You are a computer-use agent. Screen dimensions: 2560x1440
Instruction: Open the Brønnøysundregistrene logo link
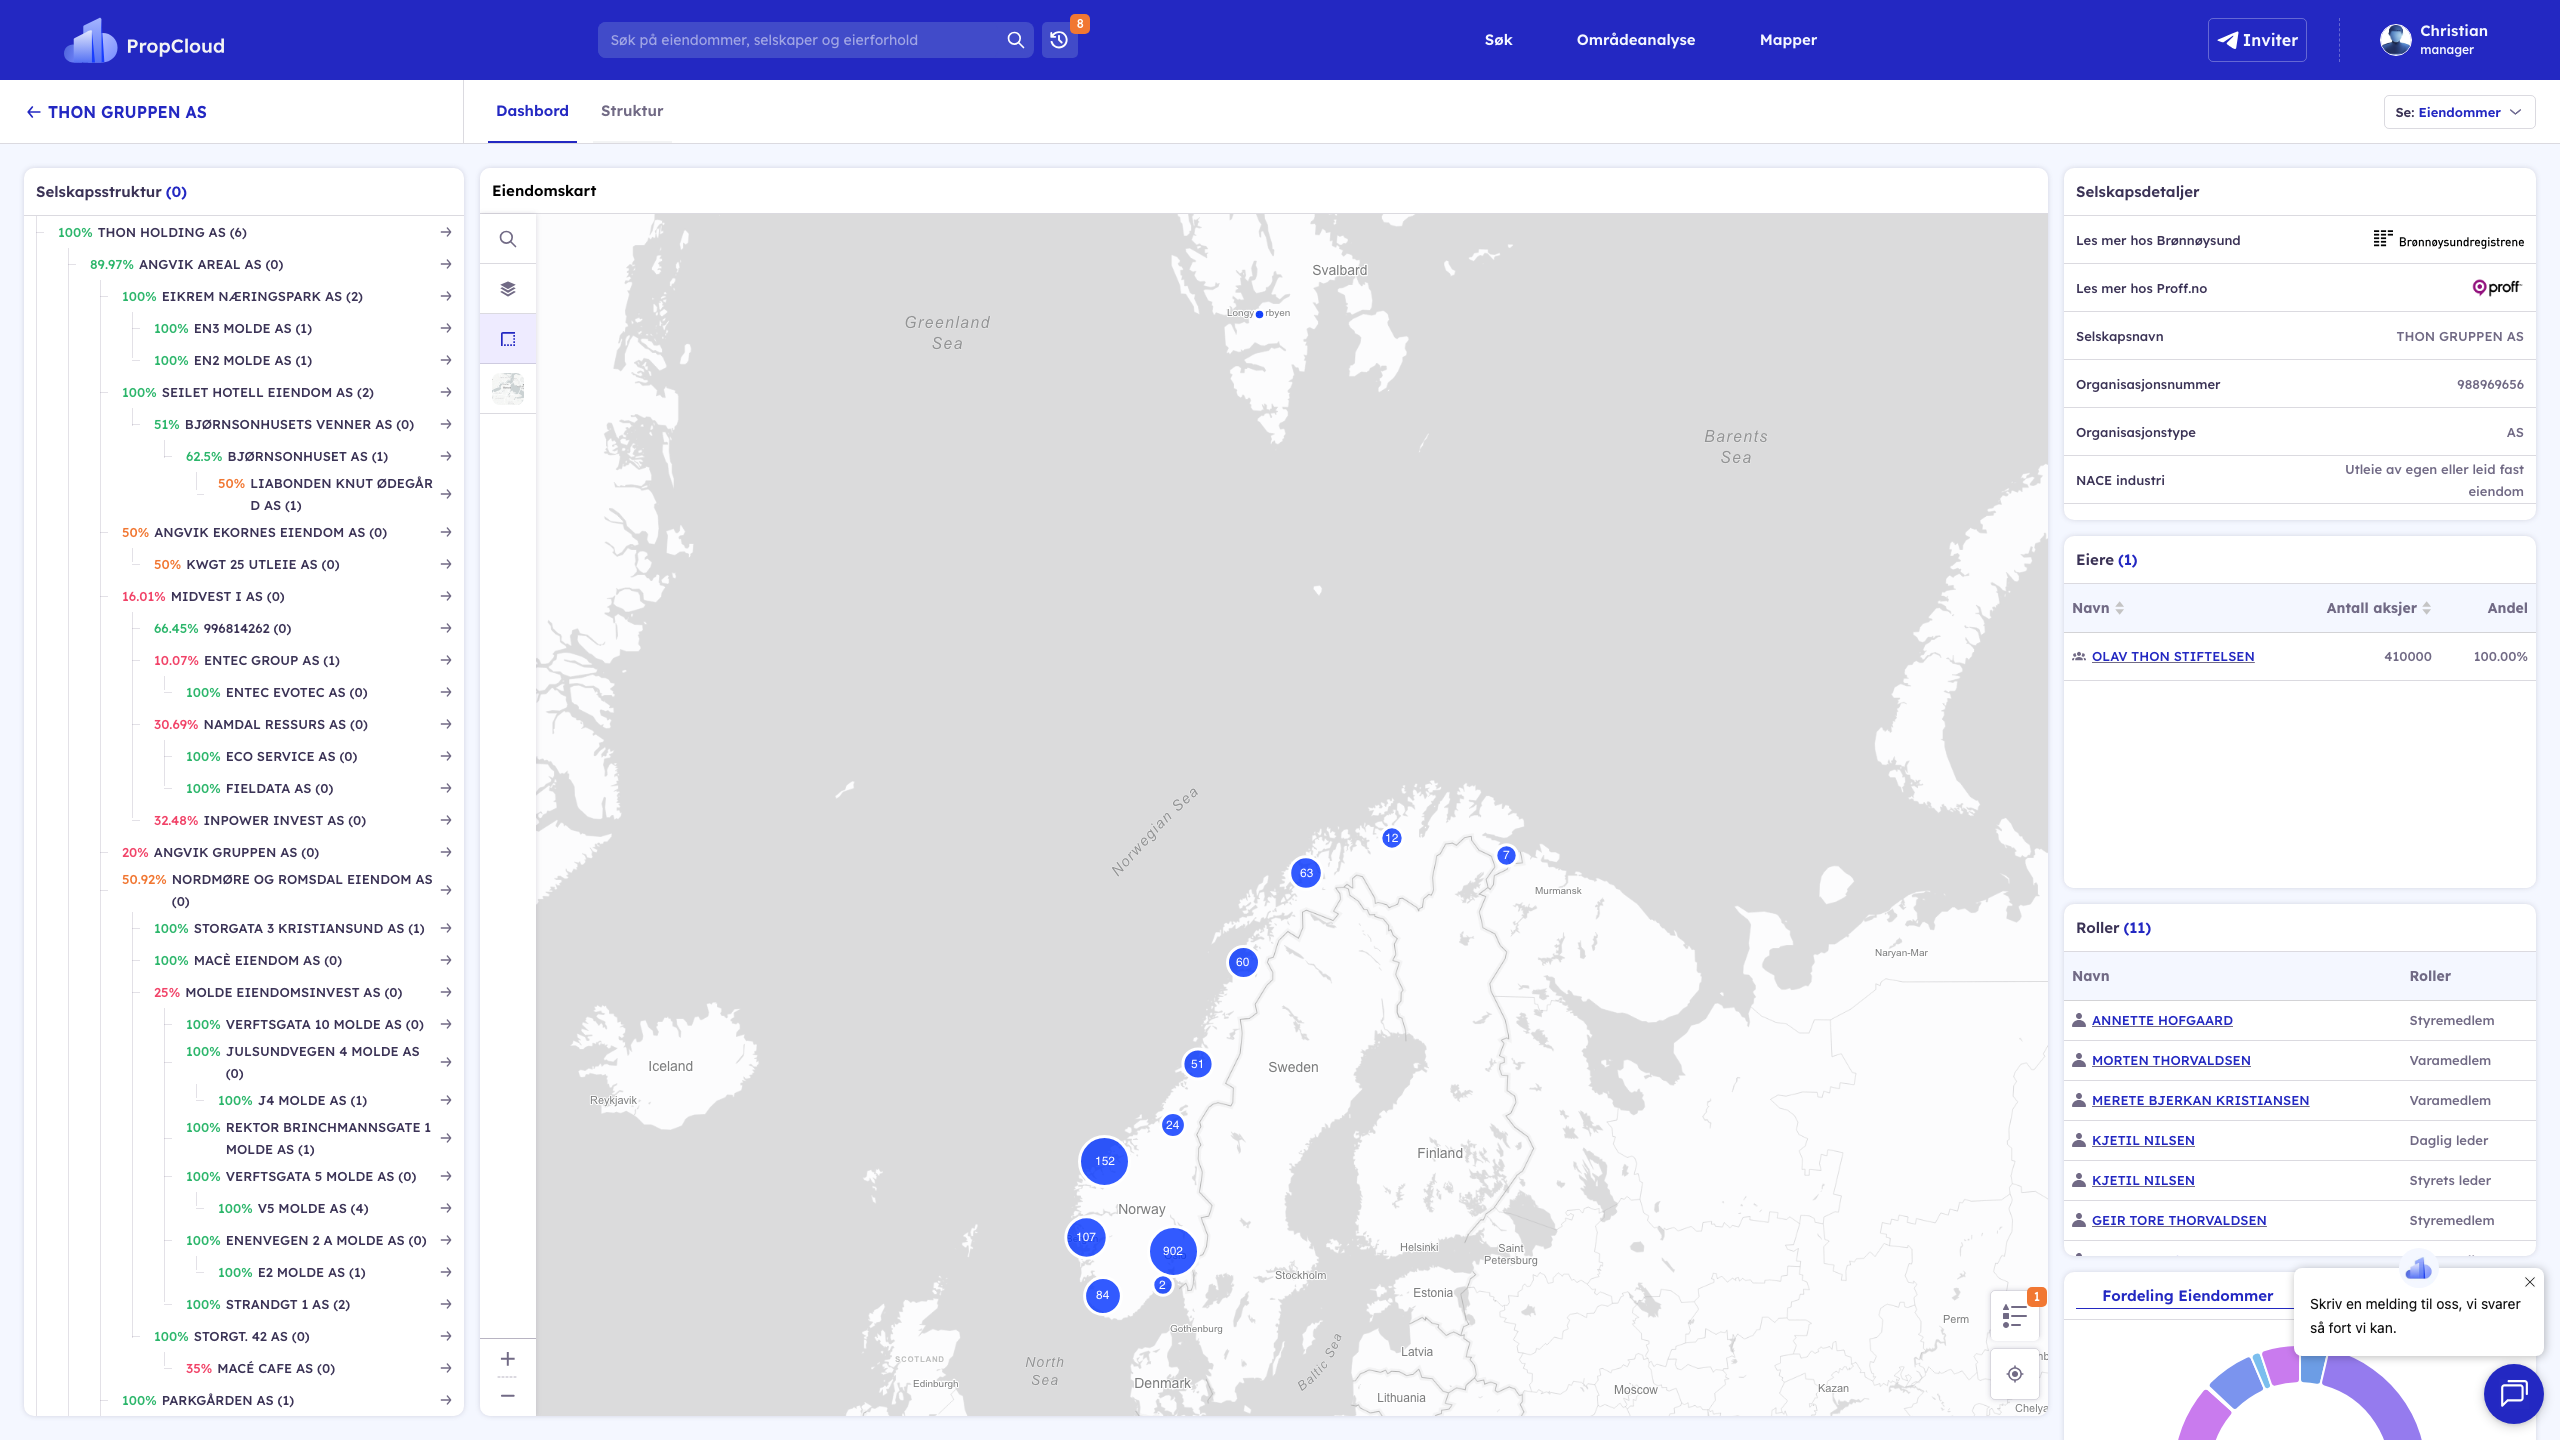click(x=2449, y=240)
